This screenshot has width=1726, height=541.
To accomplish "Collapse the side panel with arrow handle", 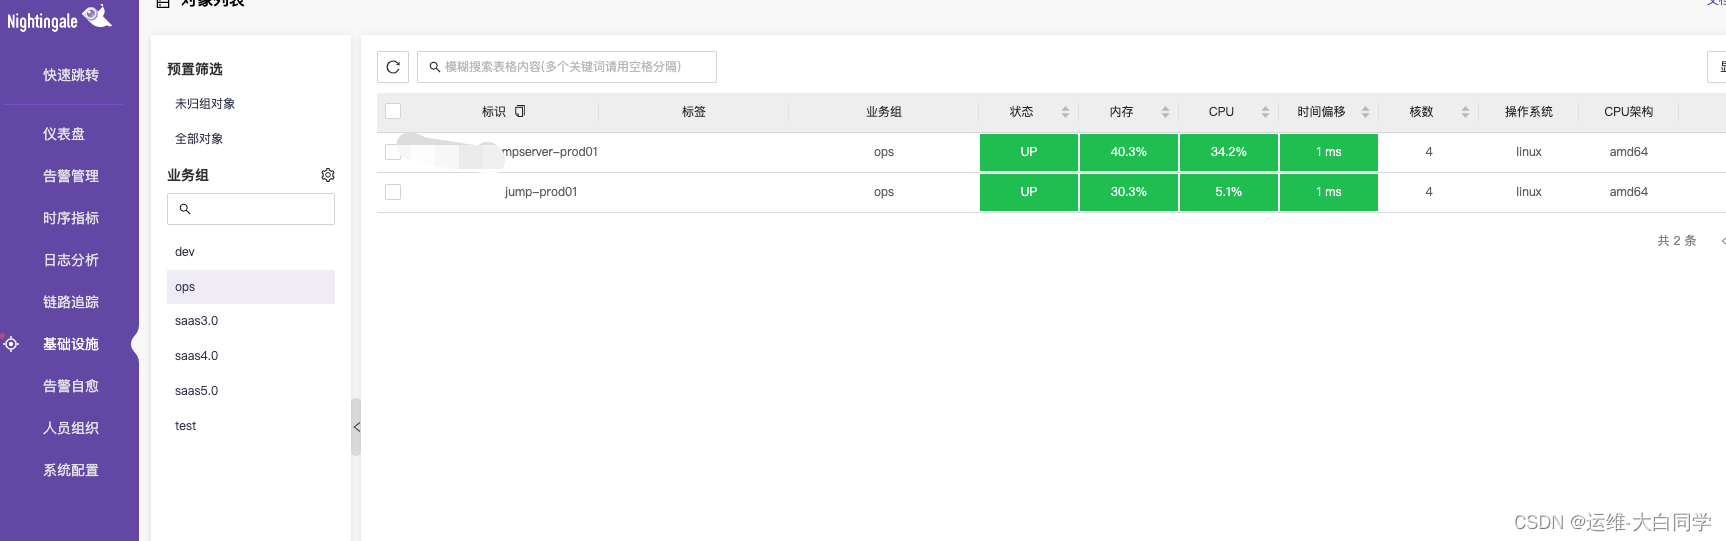I will tap(356, 427).
